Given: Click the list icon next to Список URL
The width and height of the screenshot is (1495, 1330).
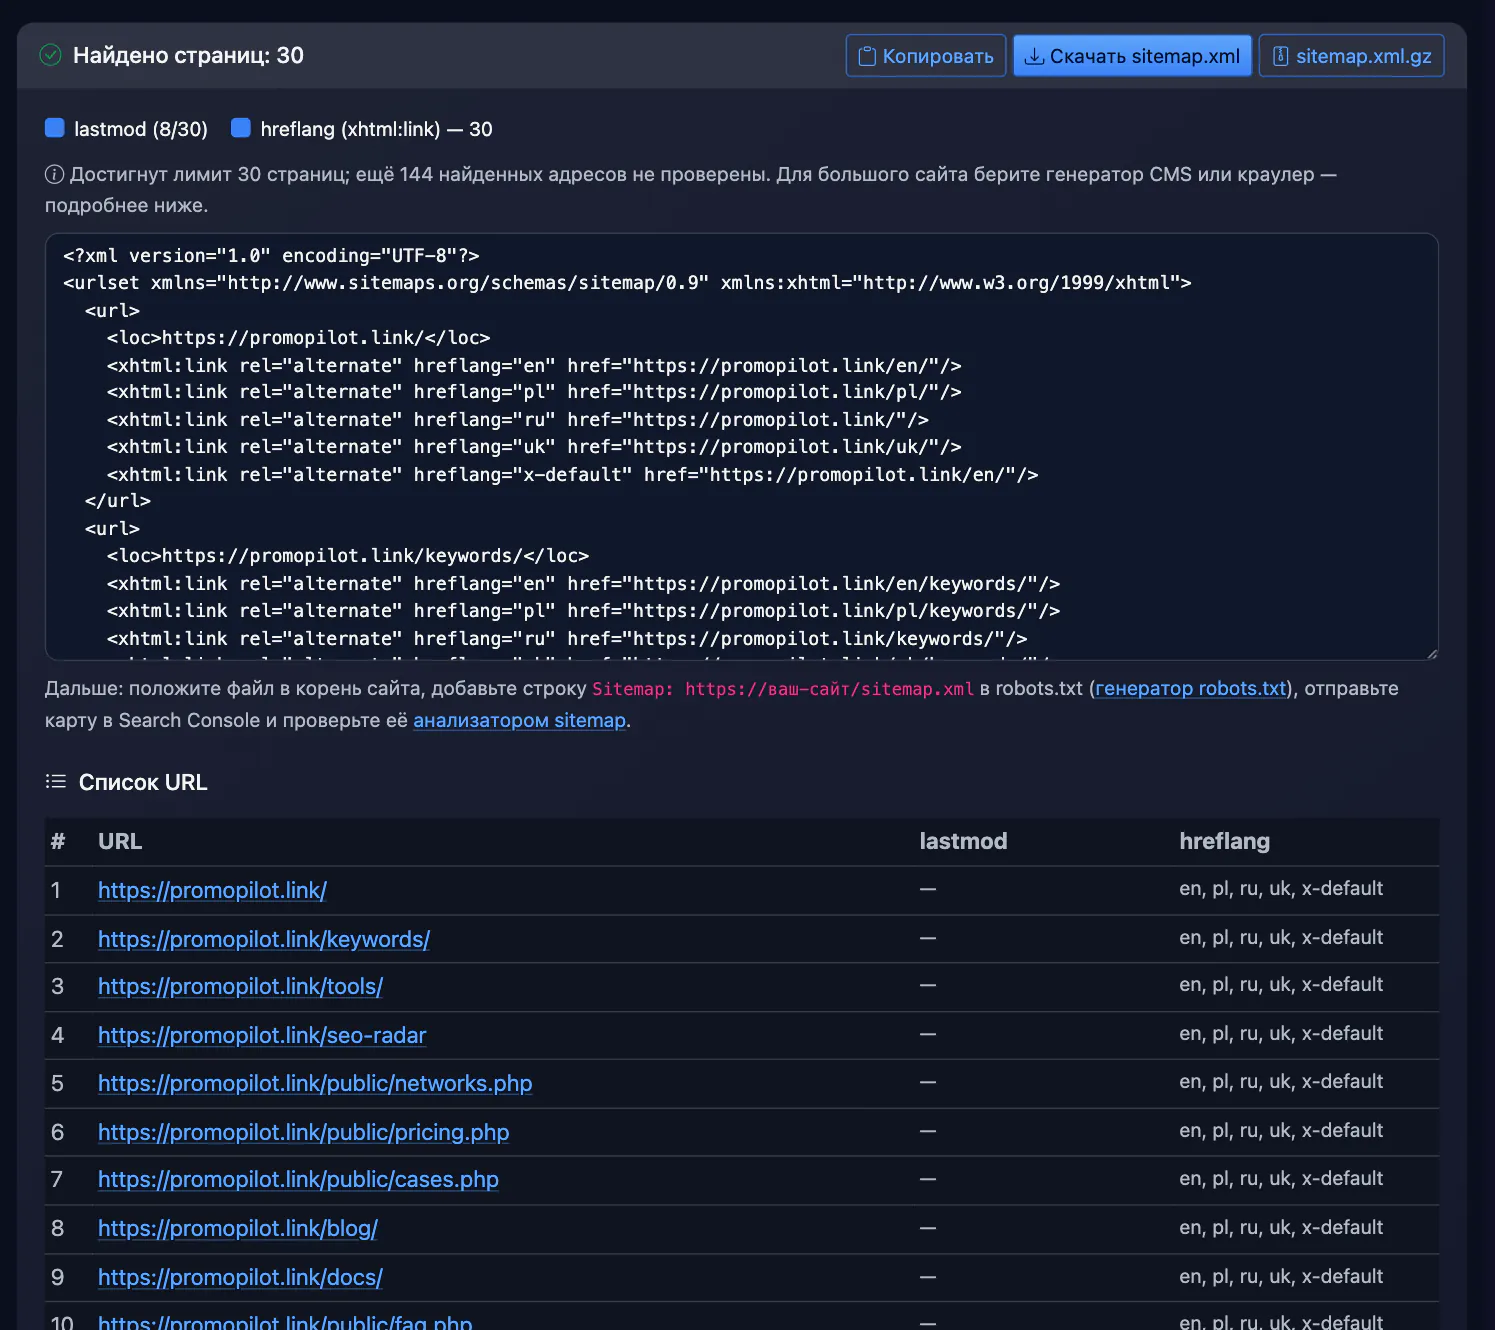Looking at the screenshot, I should 56,781.
